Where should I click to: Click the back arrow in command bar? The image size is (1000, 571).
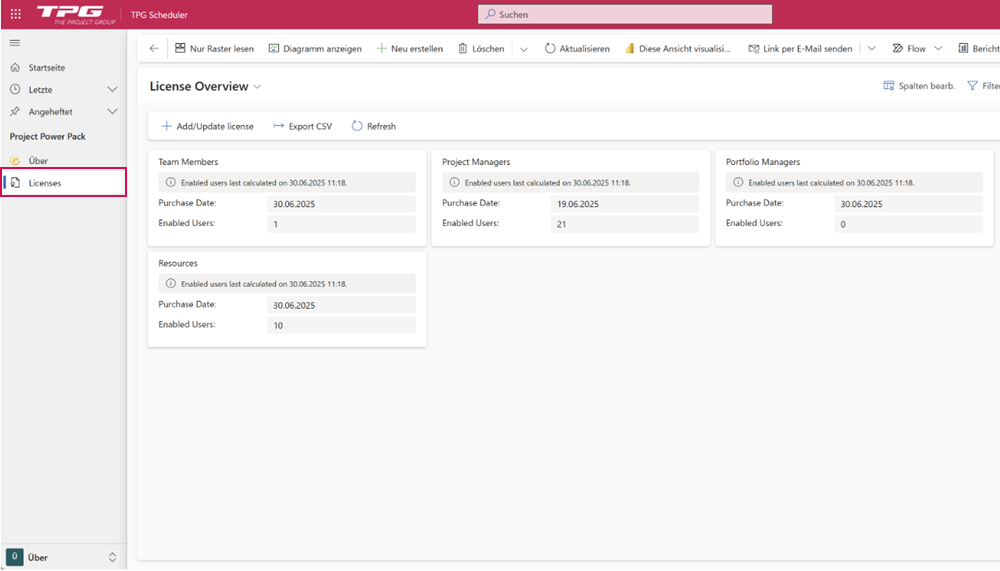pyautogui.click(x=154, y=48)
